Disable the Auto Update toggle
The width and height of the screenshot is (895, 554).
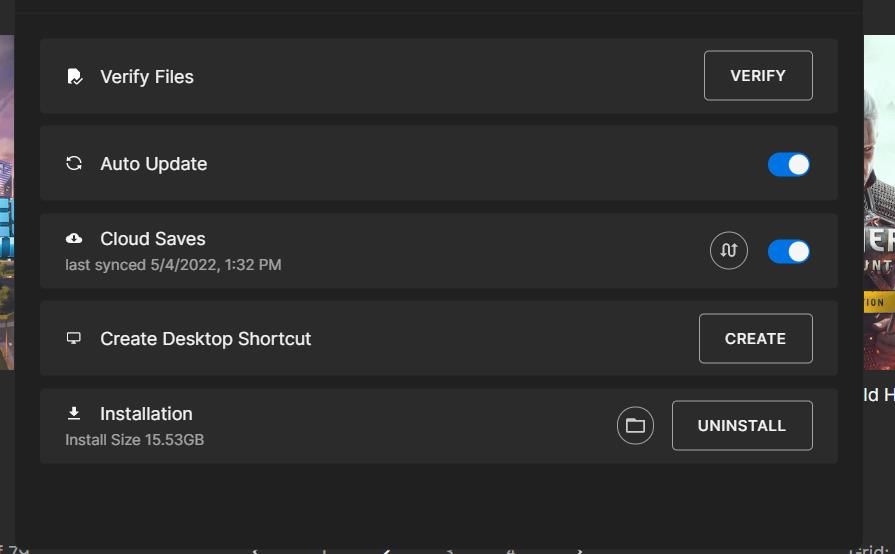click(x=789, y=165)
